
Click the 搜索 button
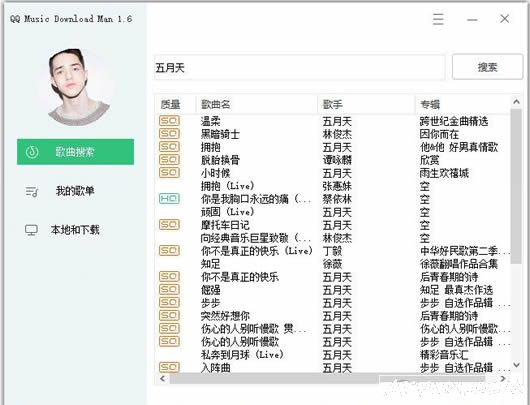(487, 67)
